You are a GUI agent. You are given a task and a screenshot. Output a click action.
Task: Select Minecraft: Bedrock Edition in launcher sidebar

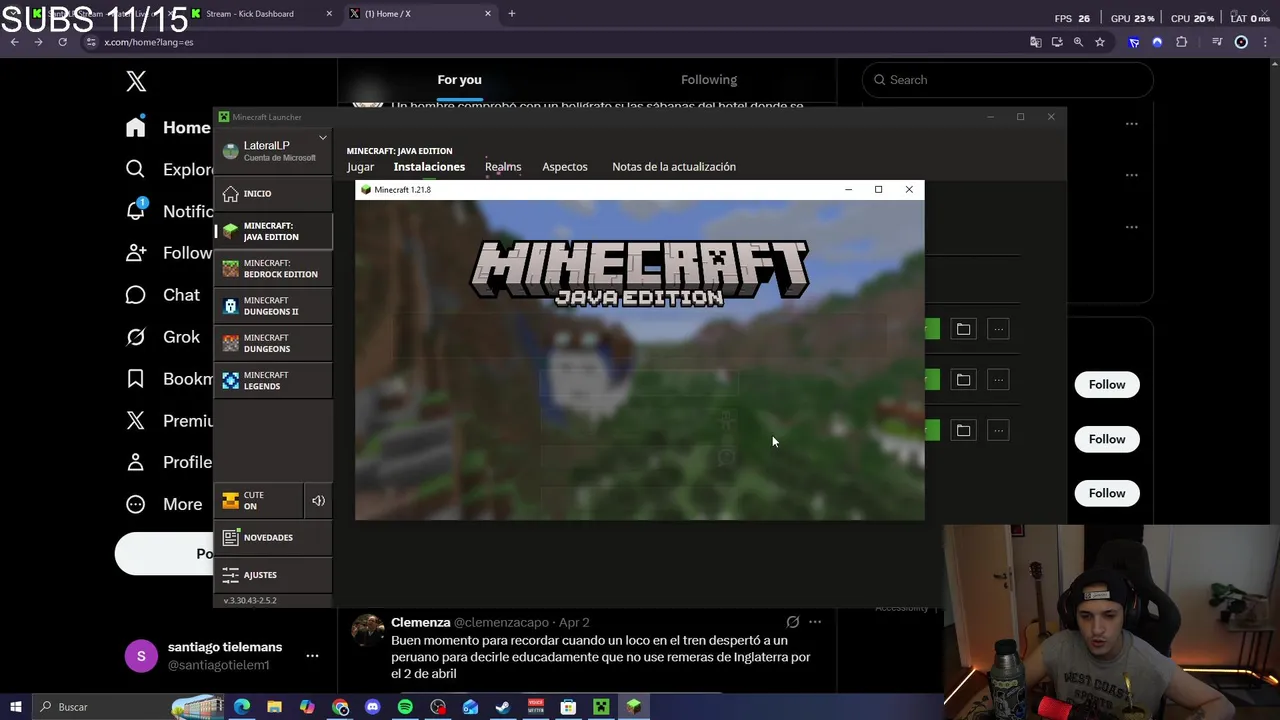[x=273, y=269]
